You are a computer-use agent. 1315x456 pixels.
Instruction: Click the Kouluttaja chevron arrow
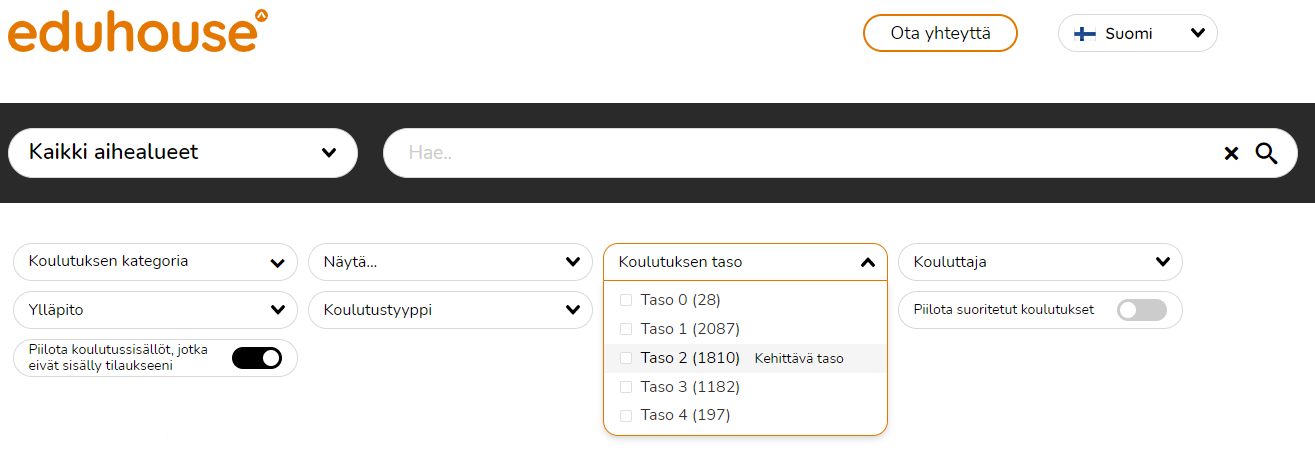[x=1162, y=262]
